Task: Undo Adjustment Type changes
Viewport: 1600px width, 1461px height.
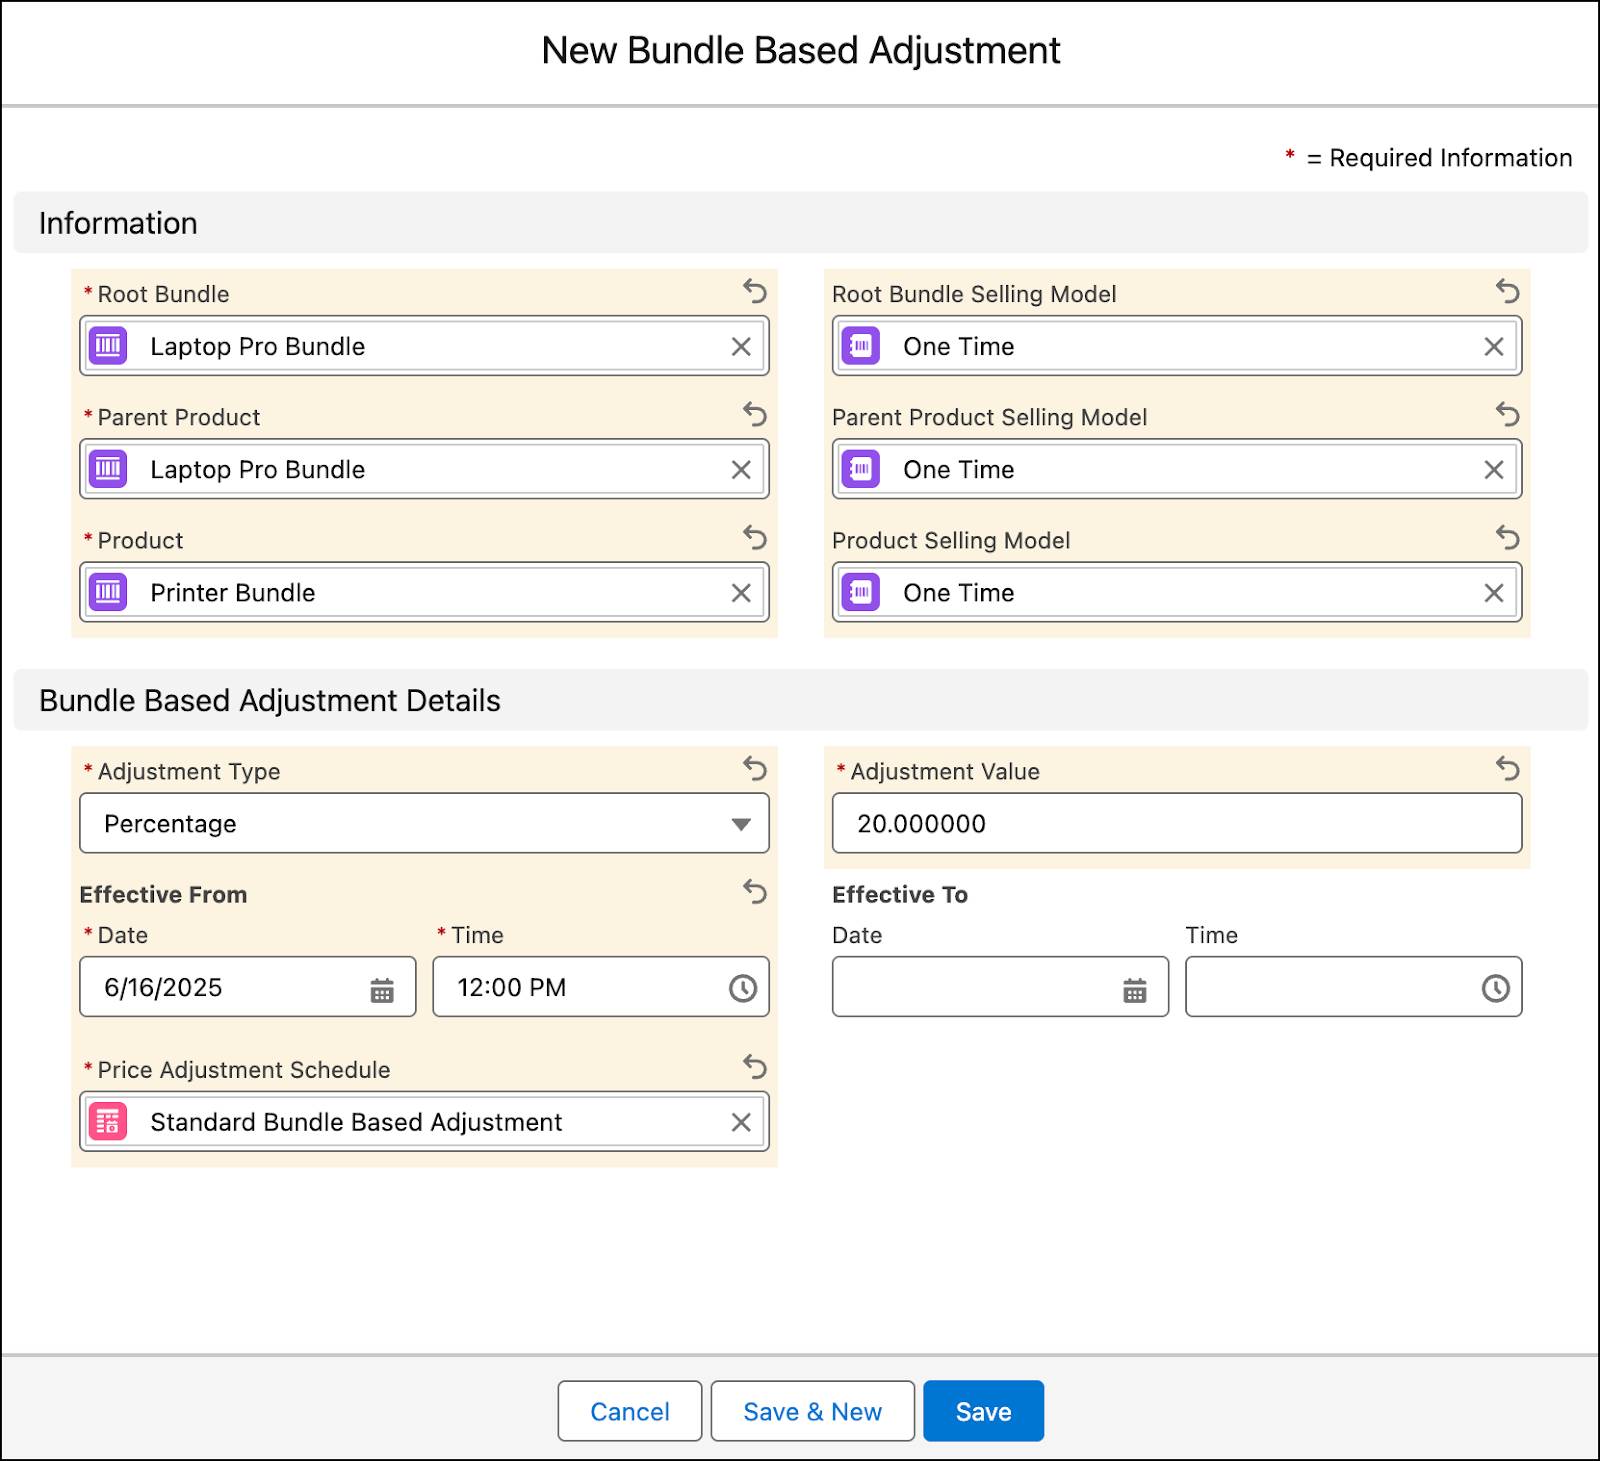Action: pos(755,769)
